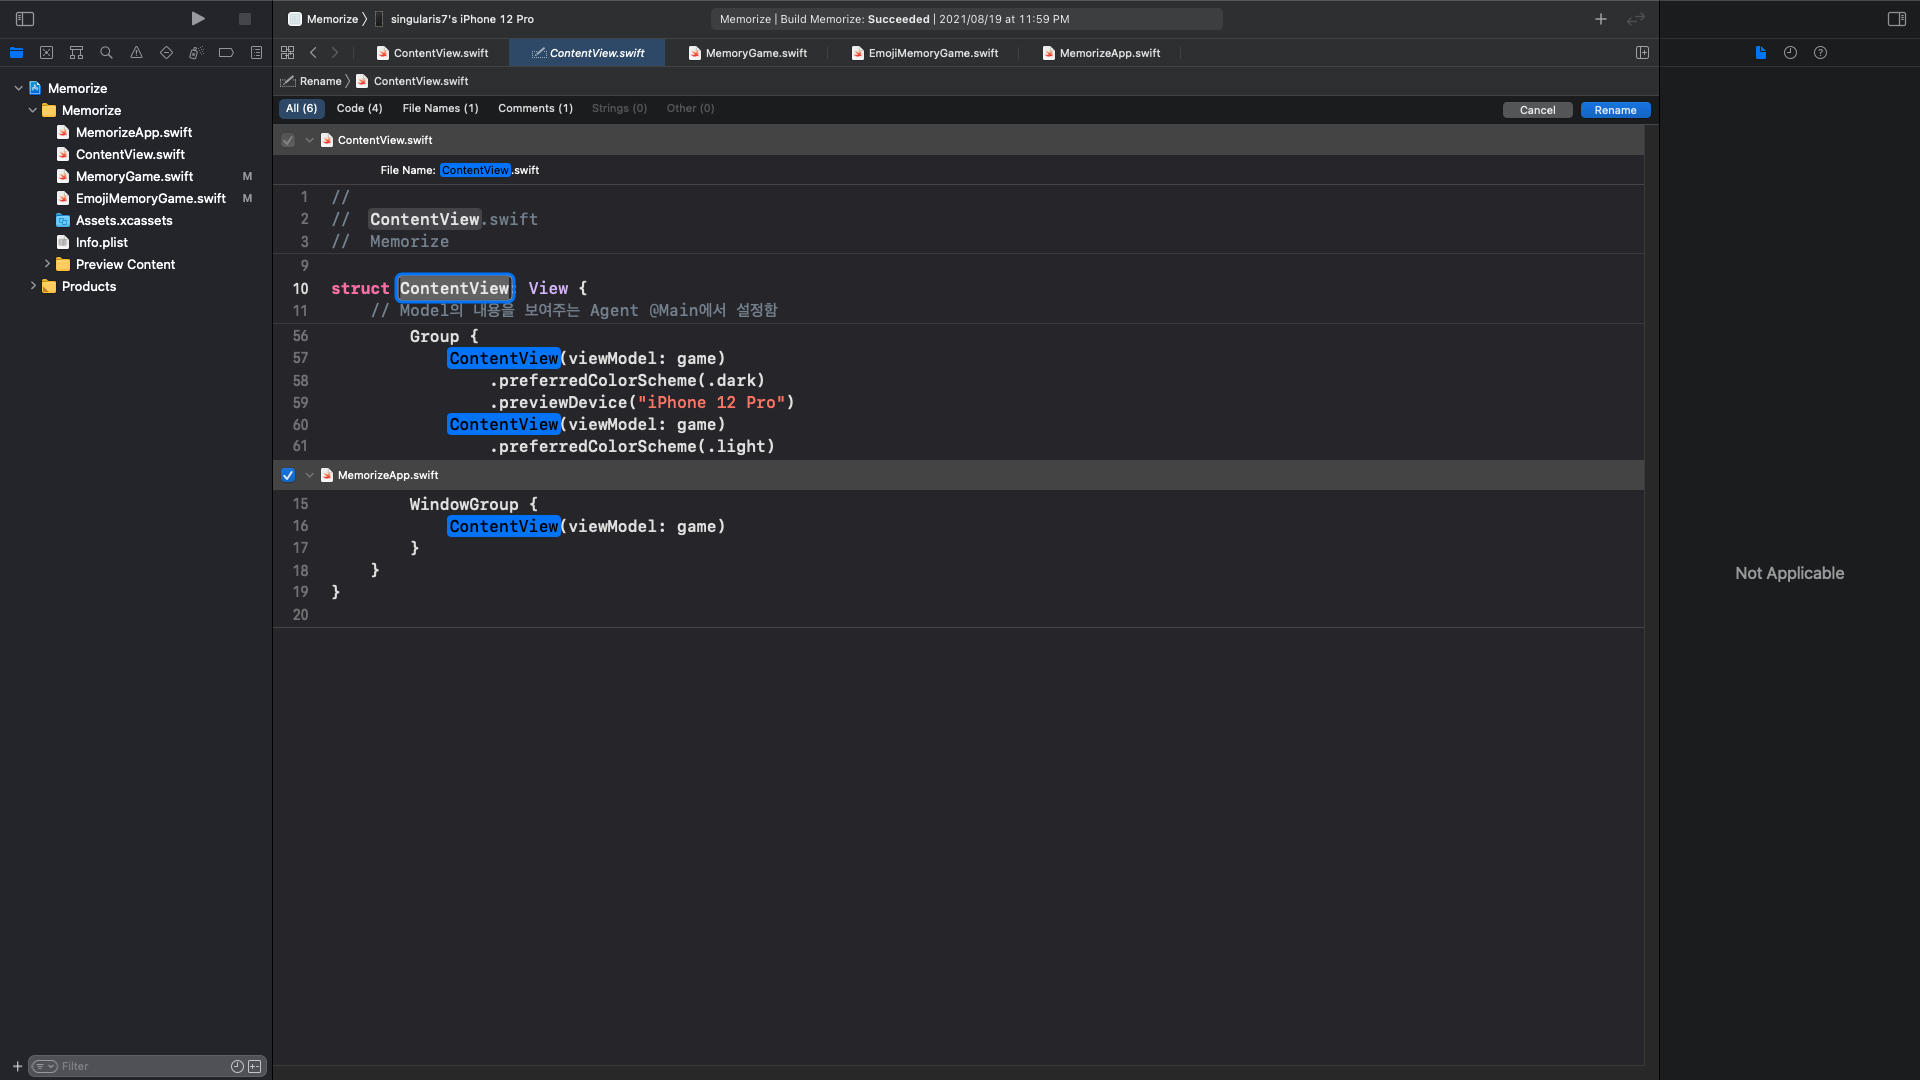The image size is (1920, 1080).
Task: Open the Breakpoint navigator icon
Action: point(226,53)
